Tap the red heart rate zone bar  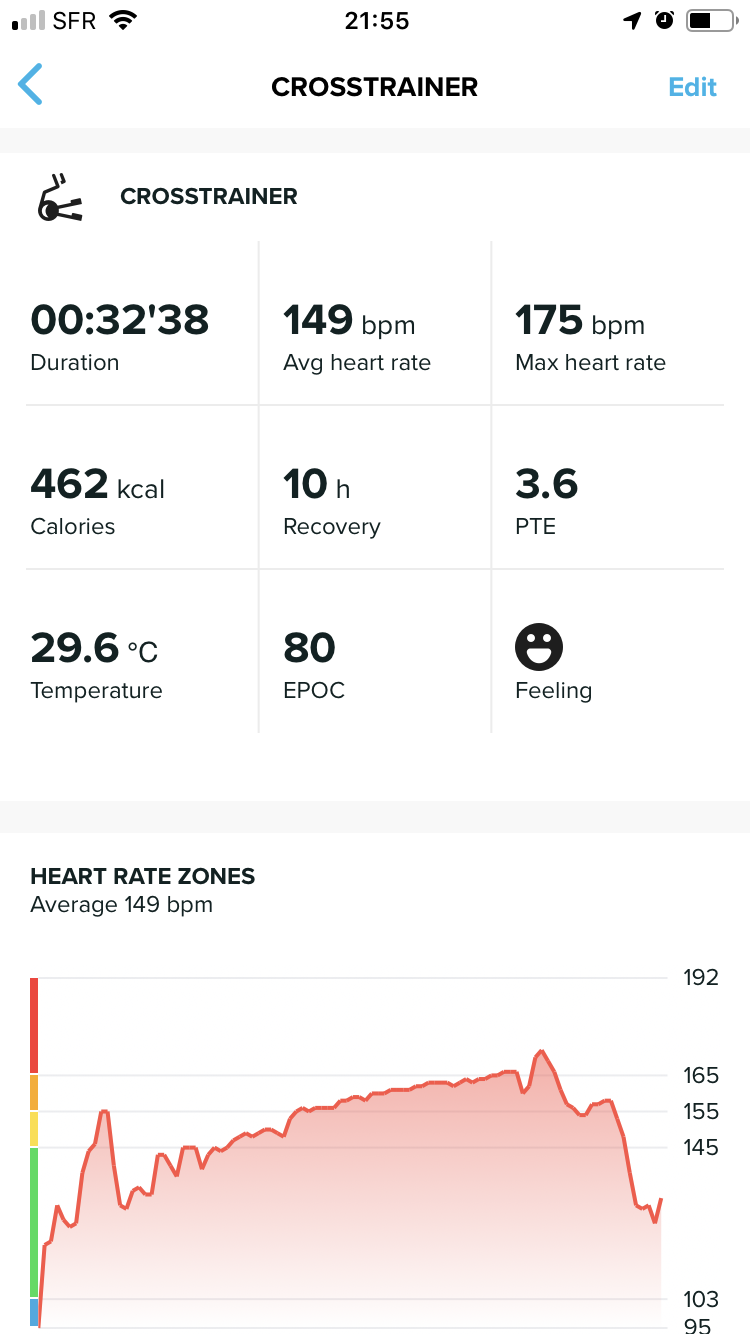34,1025
